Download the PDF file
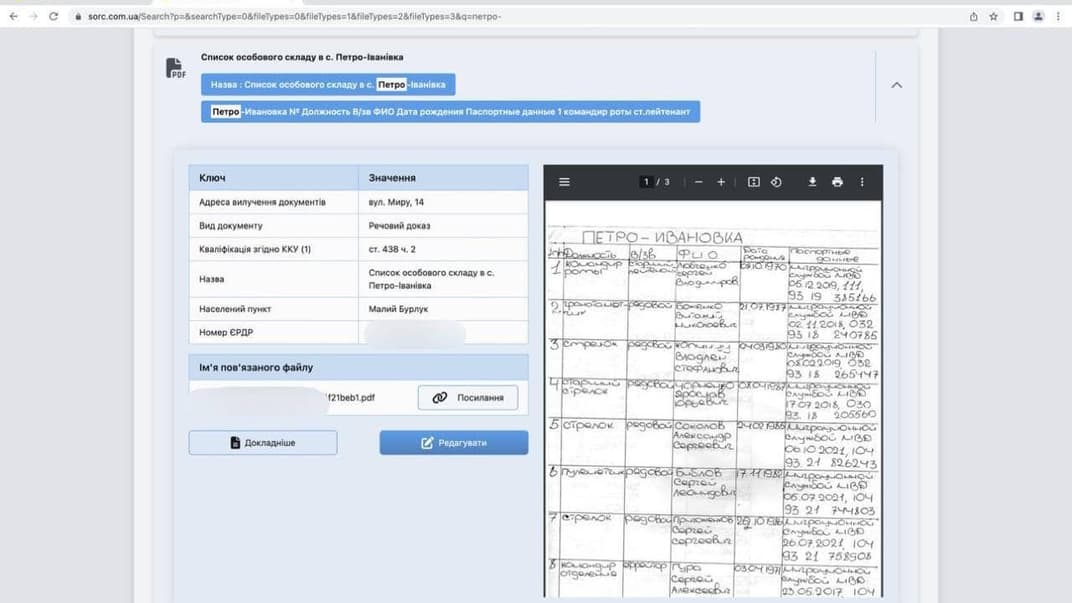 (812, 182)
